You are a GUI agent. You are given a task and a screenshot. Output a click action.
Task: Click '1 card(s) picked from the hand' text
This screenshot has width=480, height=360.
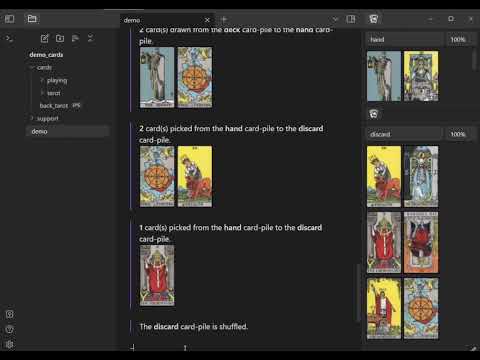190,228
